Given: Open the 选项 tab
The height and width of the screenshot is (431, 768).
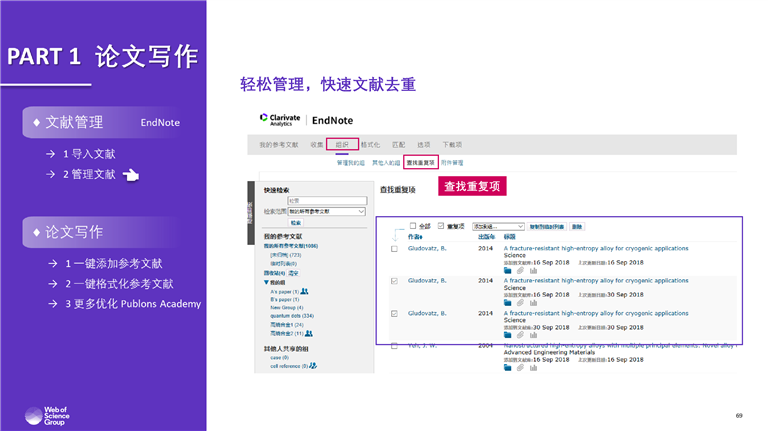Looking at the screenshot, I should (424, 145).
